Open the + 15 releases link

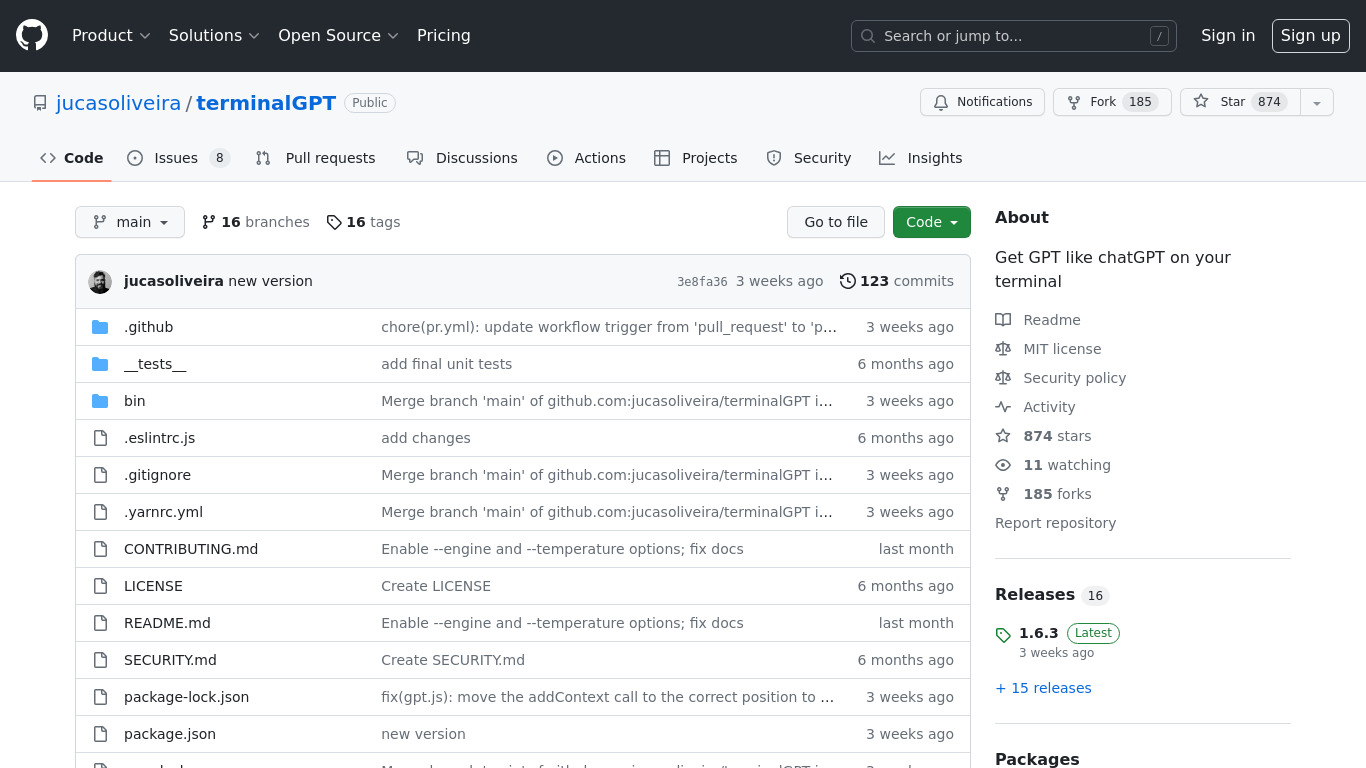(1043, 688)
